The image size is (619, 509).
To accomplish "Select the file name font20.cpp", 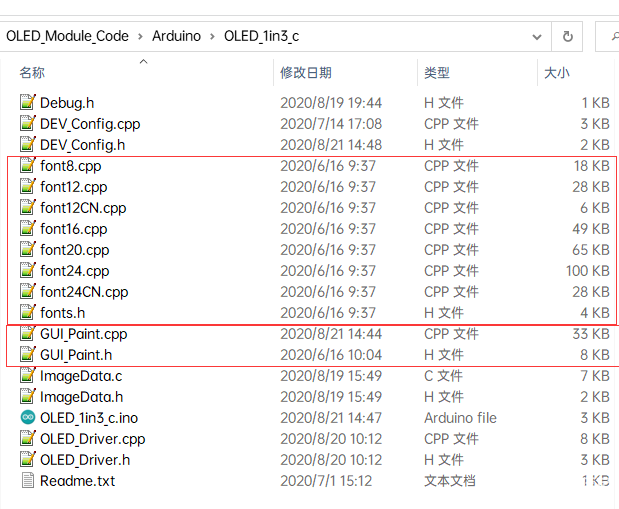I will (x=75, y=250).
